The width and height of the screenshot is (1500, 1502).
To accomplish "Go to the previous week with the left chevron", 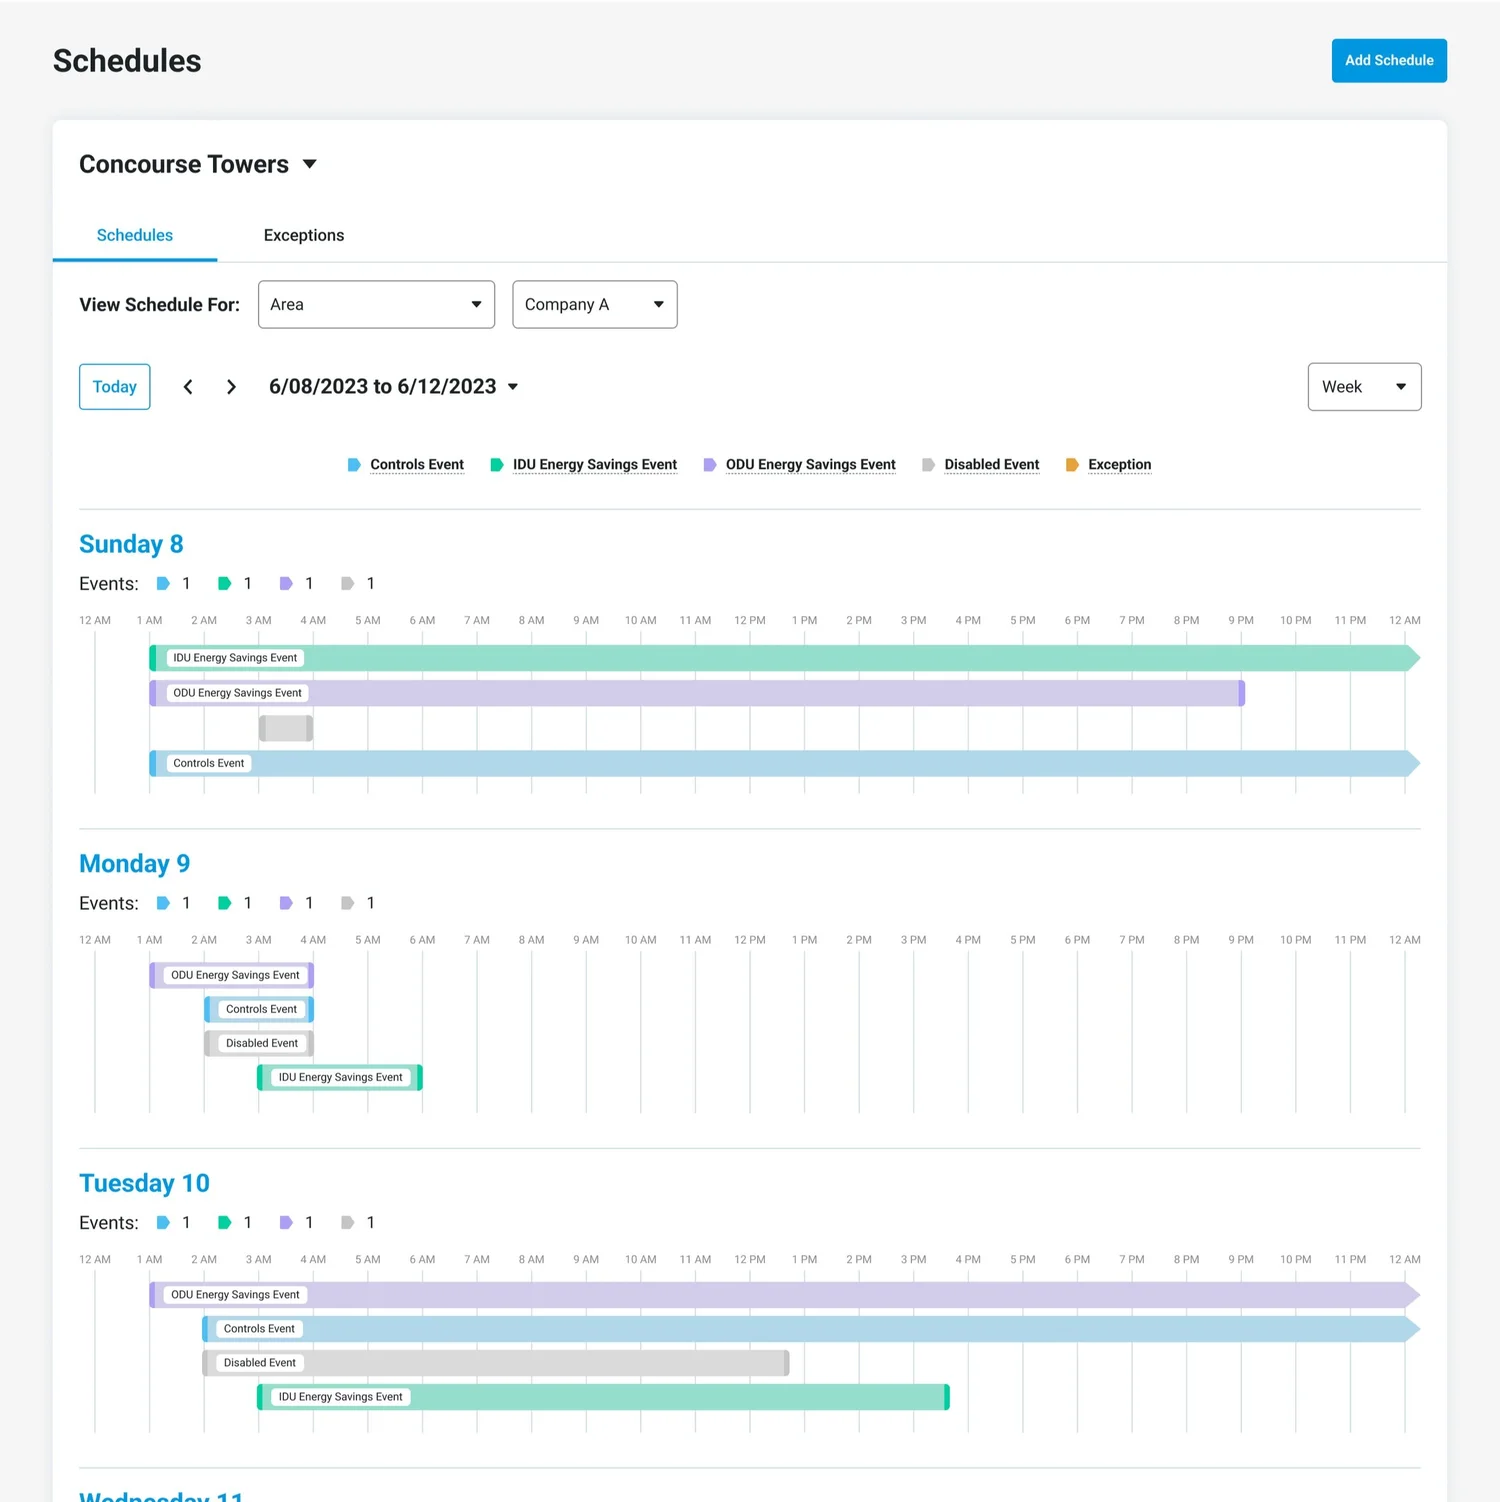I will pos(188,387).
